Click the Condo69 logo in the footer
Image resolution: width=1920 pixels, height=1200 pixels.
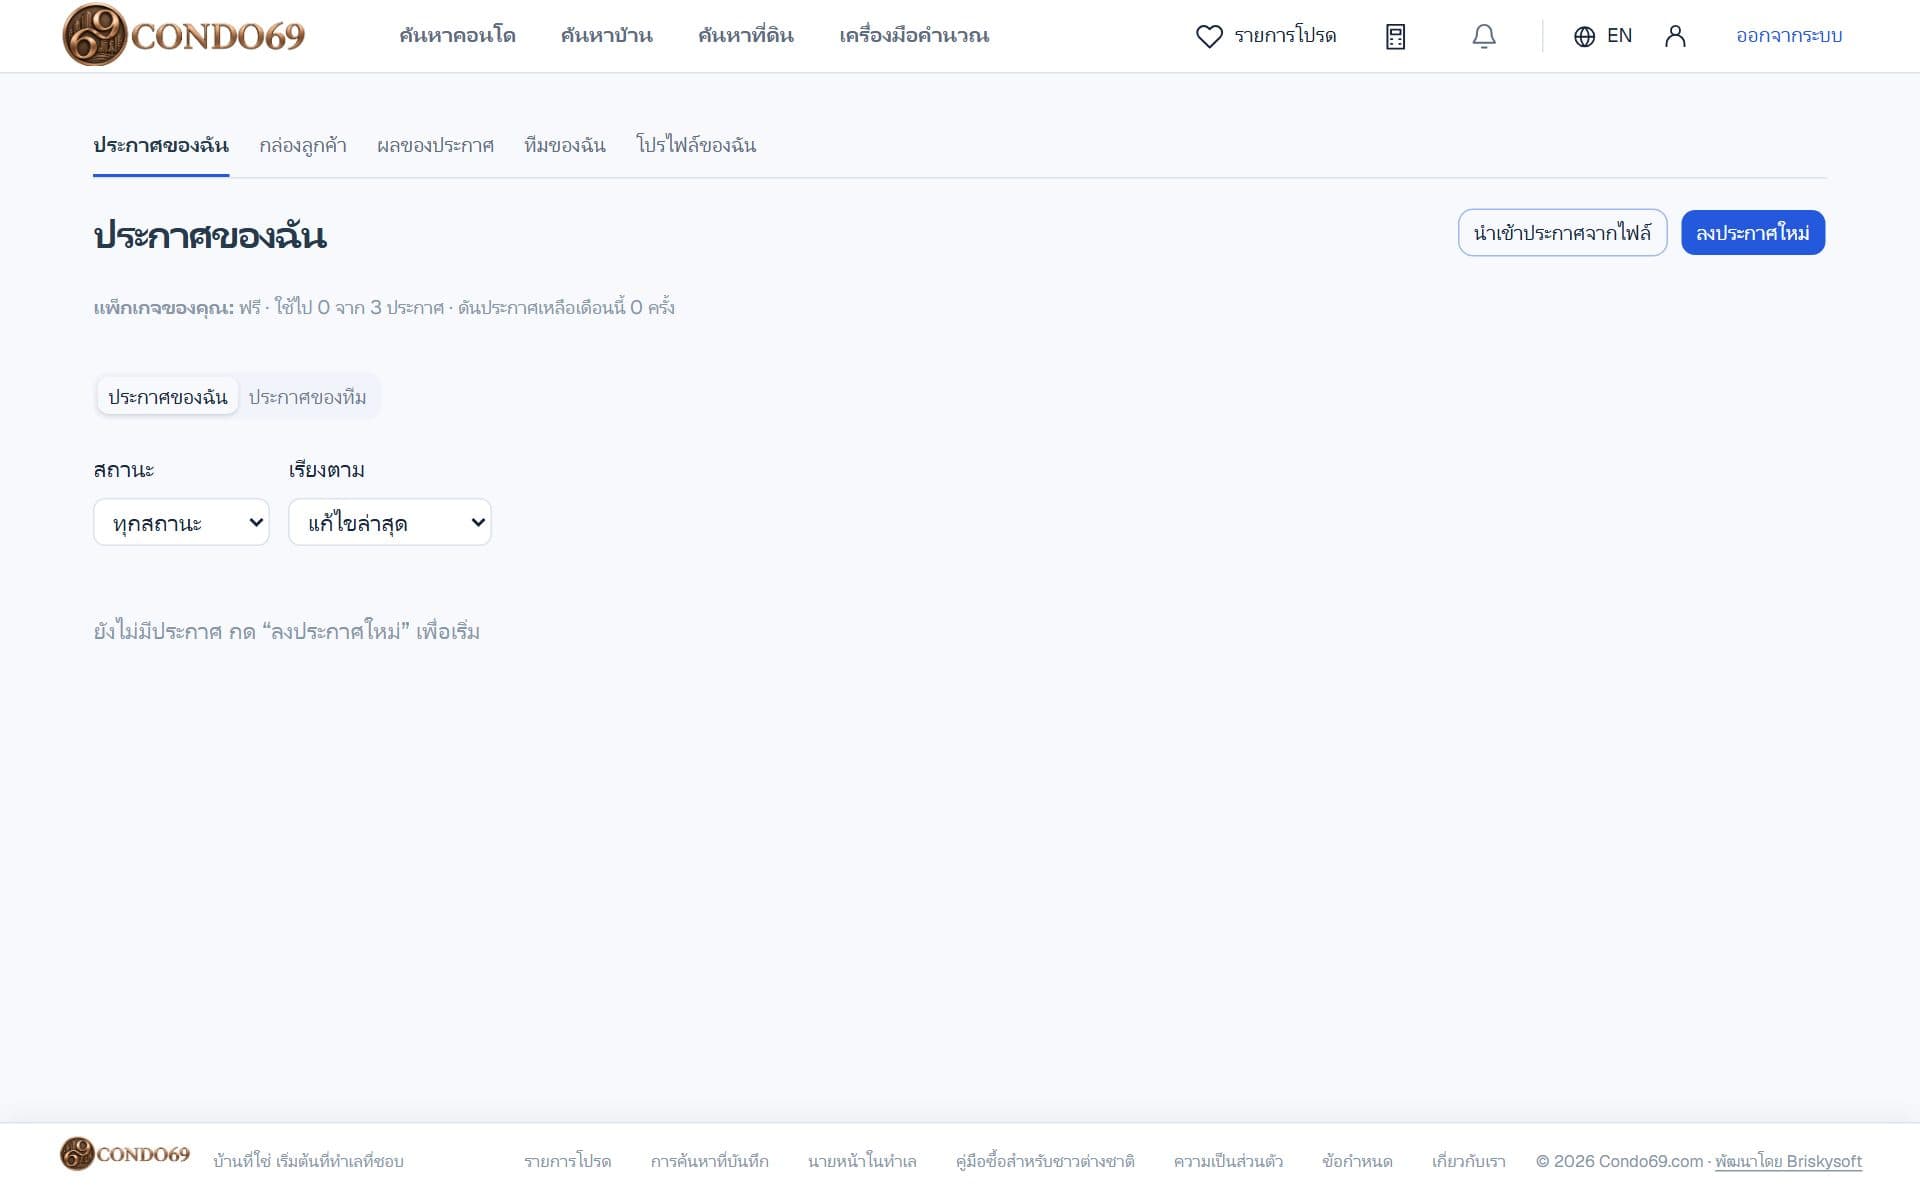(125, 1154)
